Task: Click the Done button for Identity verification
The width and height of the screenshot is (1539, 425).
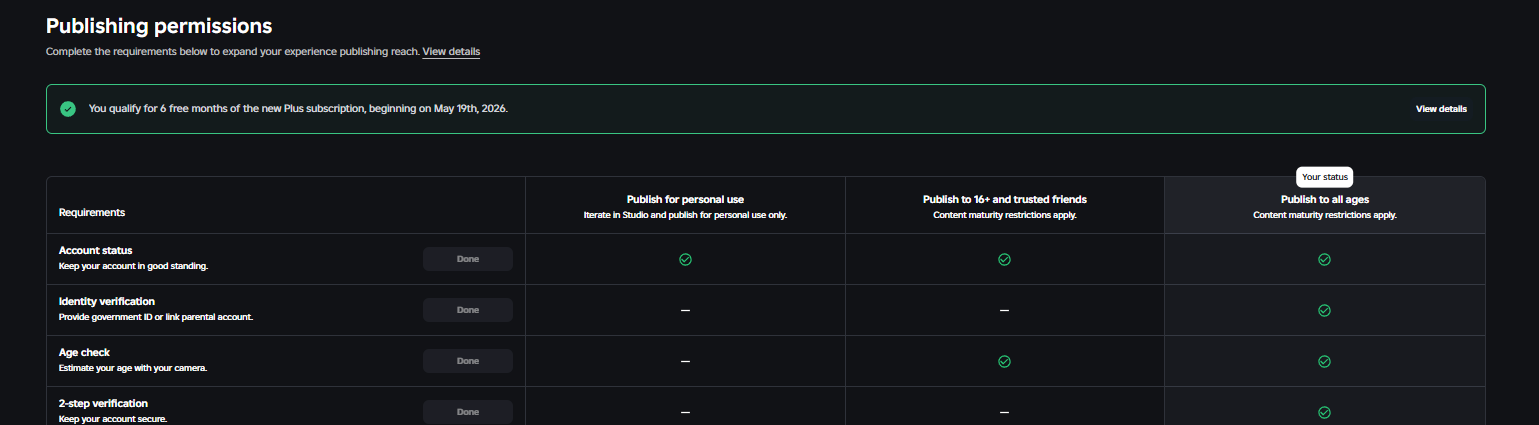Action: pos(468,310)
